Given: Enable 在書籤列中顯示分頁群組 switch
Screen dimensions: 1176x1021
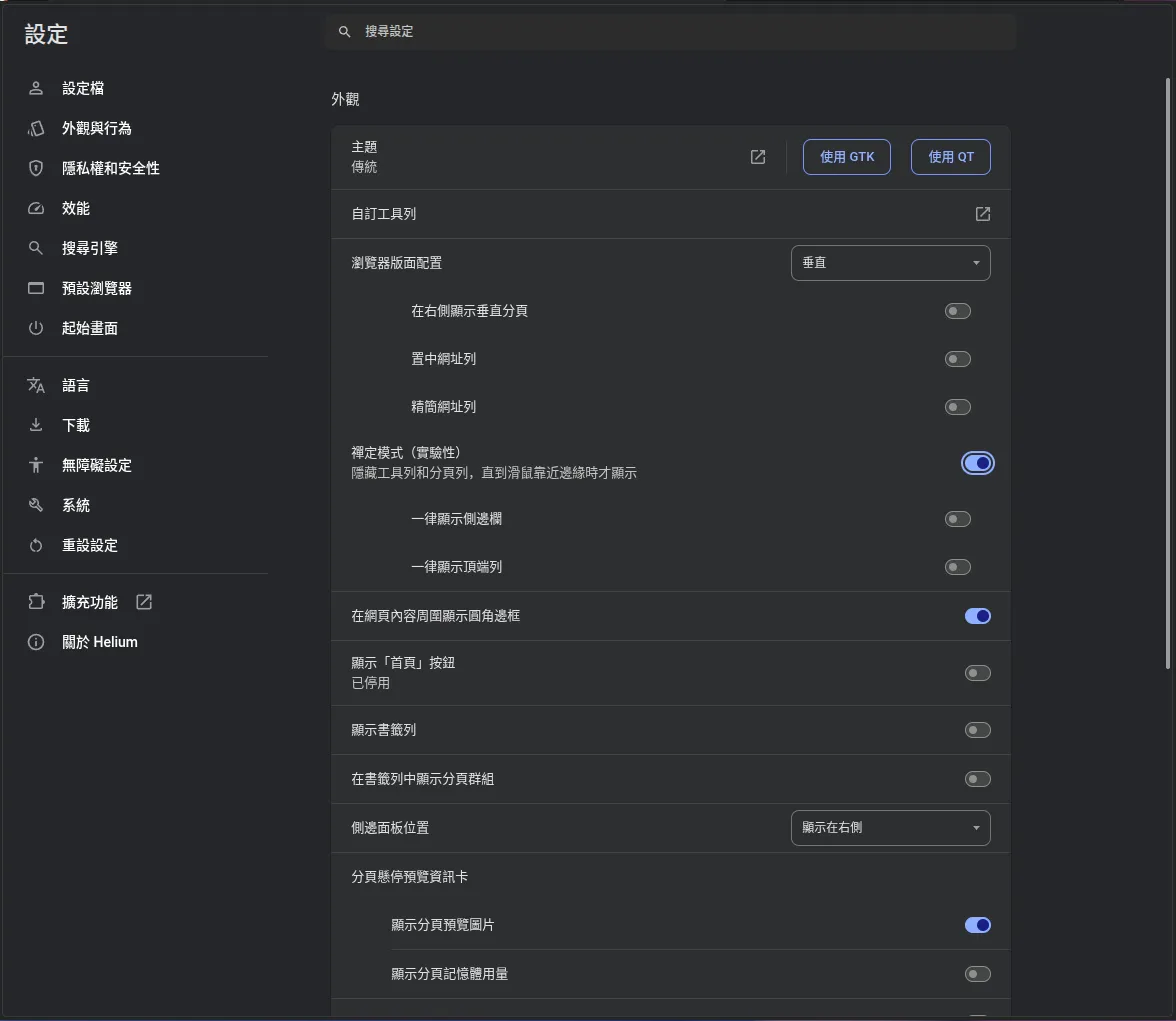Looking at the screenshot, I should coord(977,779).
